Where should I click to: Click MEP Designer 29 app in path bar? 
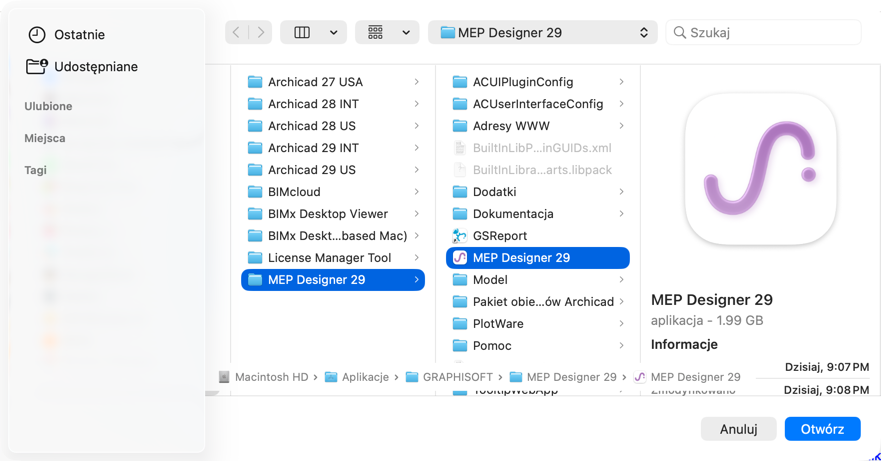point(687,377)
